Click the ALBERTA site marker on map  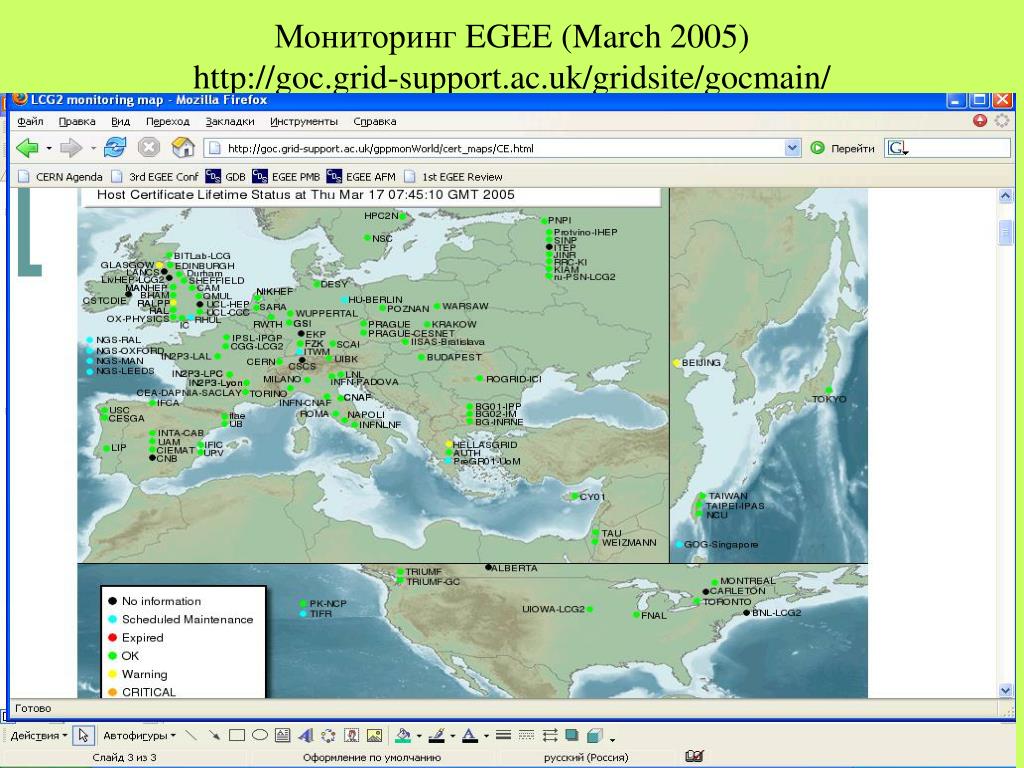point(488,568)
